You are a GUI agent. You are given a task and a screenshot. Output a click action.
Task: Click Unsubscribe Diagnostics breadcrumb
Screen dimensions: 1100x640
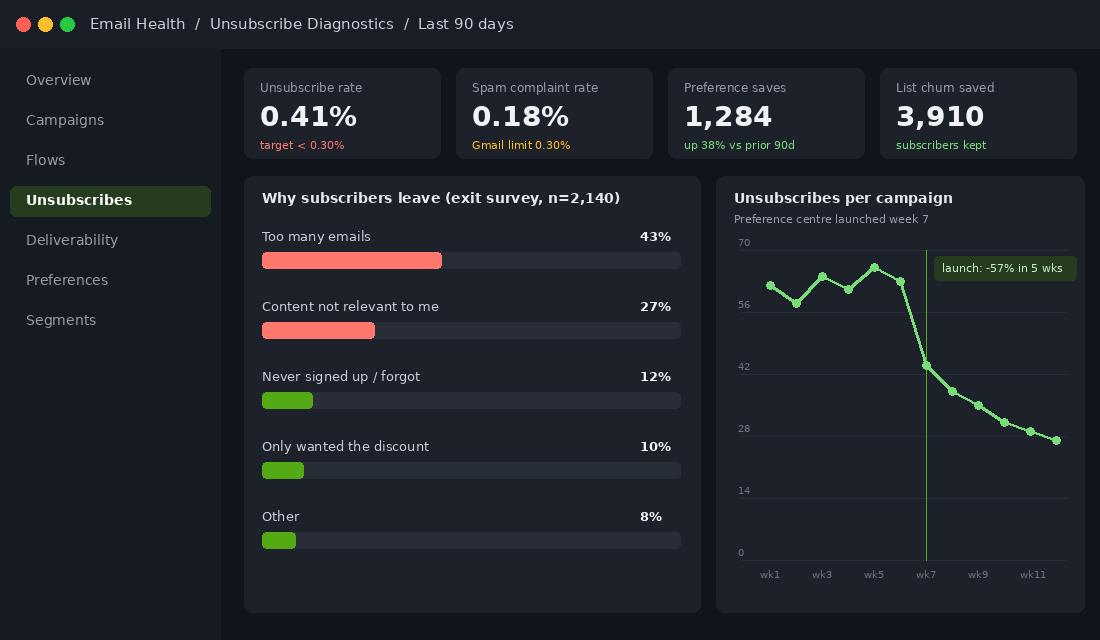[x=302, y=24]
